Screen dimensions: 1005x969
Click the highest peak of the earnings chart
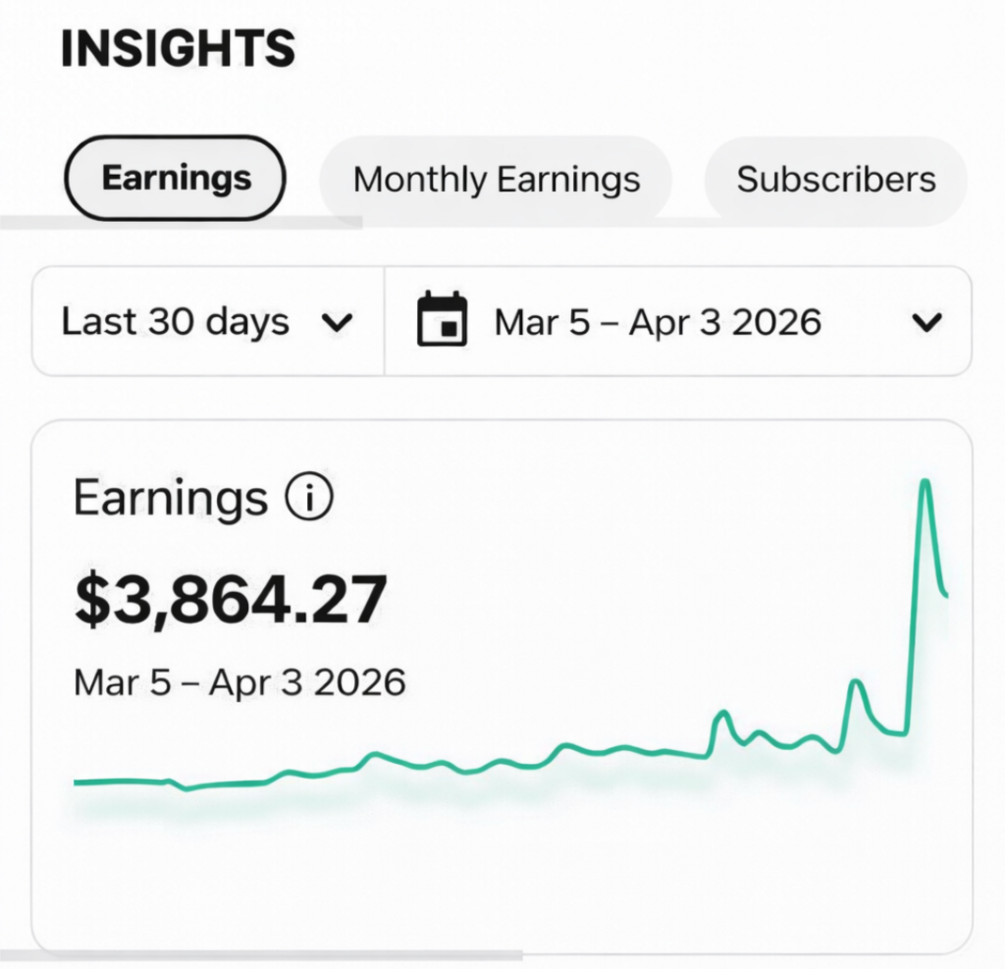coord(925,482)
